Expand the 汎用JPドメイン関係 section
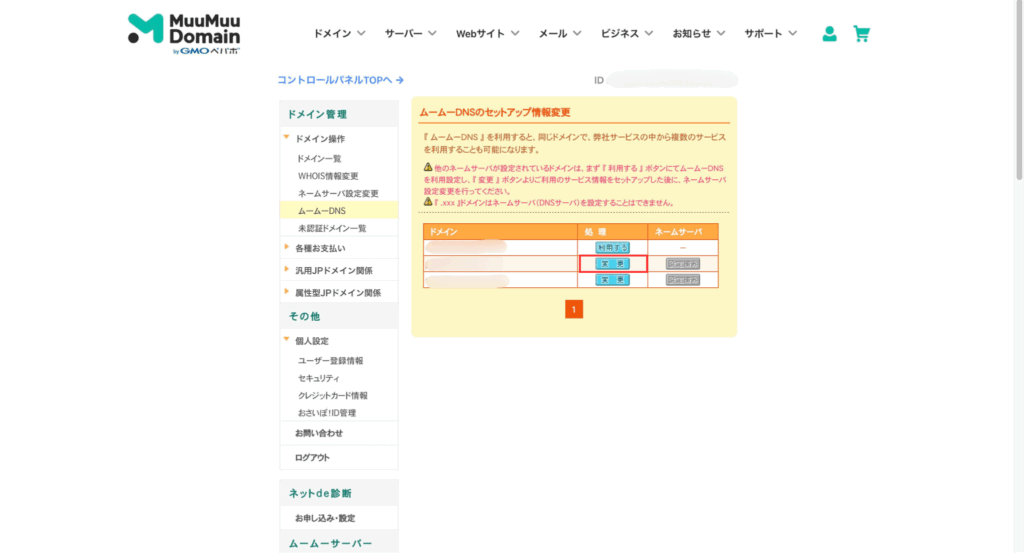The image size is (1024, 556). [333, 270]
